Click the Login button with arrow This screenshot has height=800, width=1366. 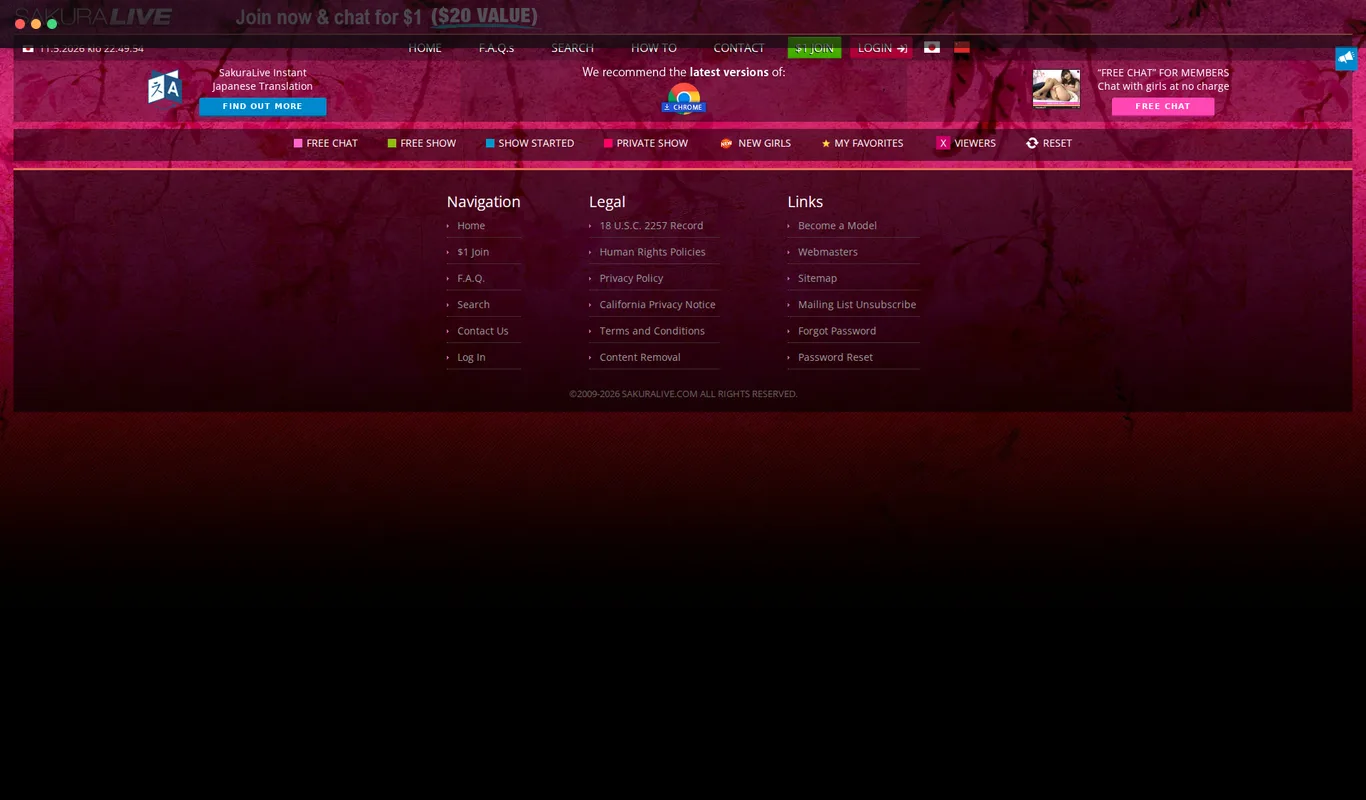pyautogui.click(x=881, y=48)
